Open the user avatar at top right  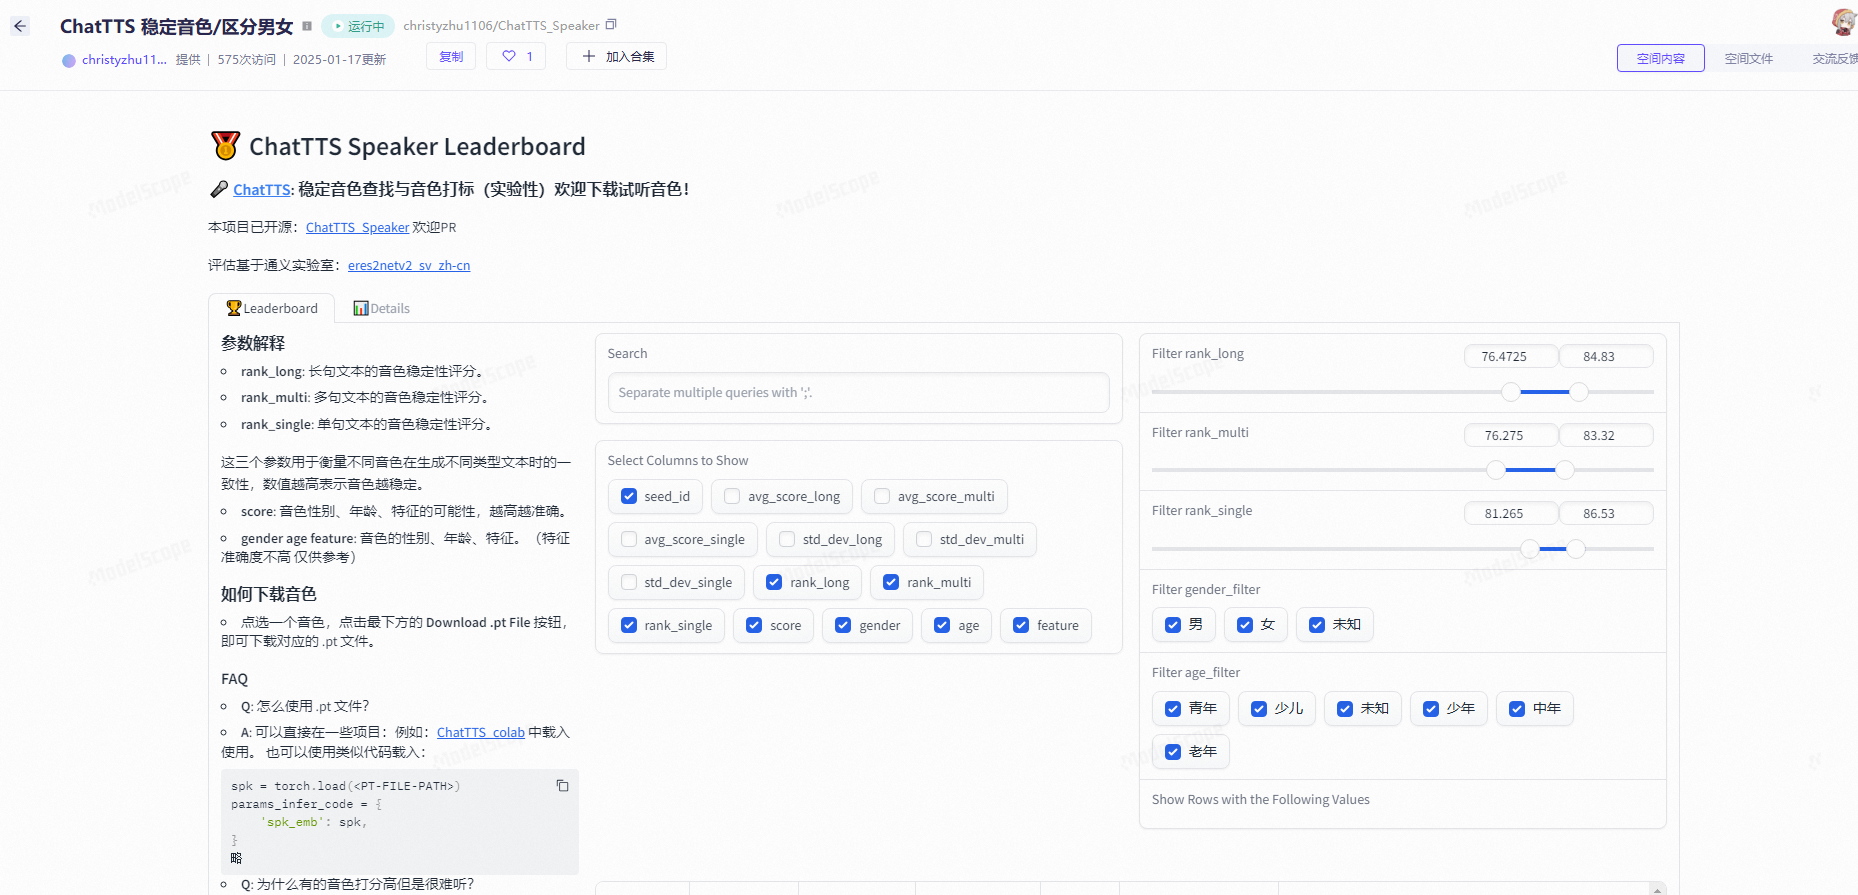click(1843, 22)
